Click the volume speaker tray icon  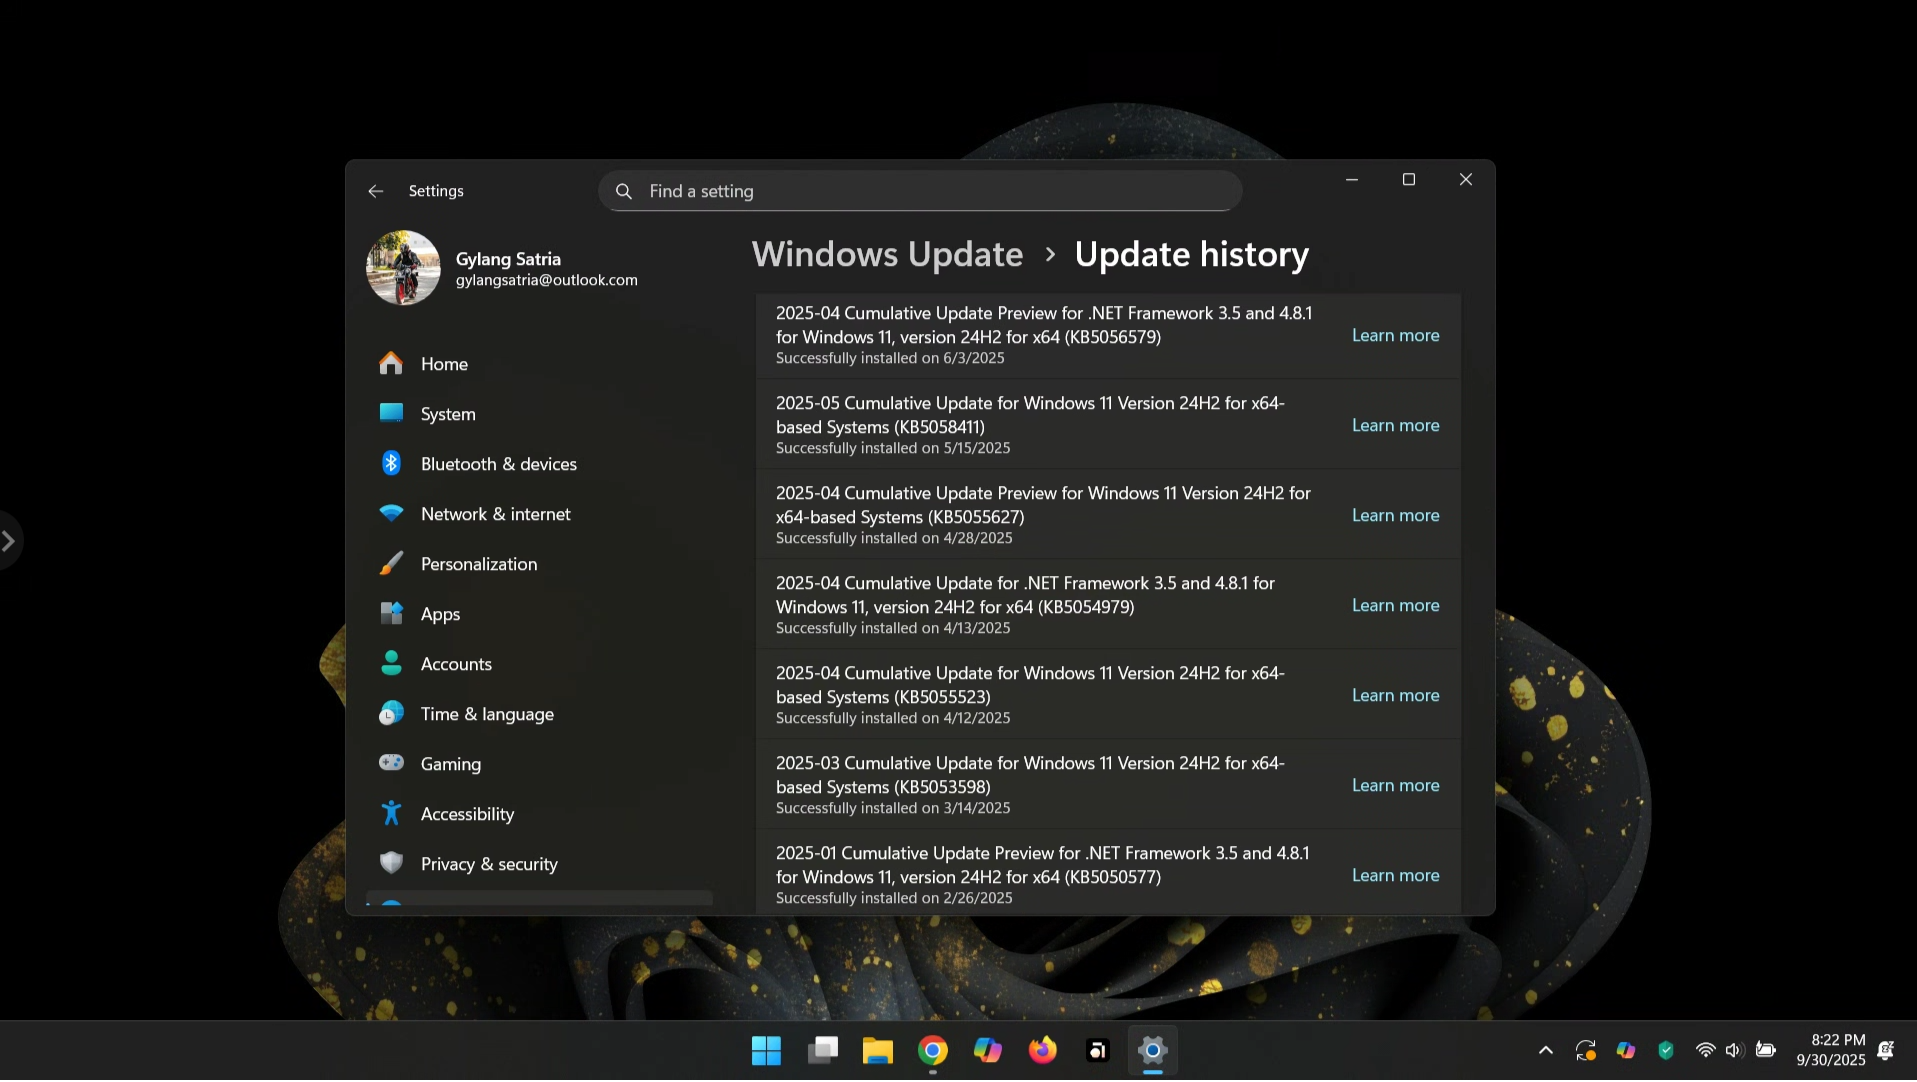(x=1735, y=1051)
